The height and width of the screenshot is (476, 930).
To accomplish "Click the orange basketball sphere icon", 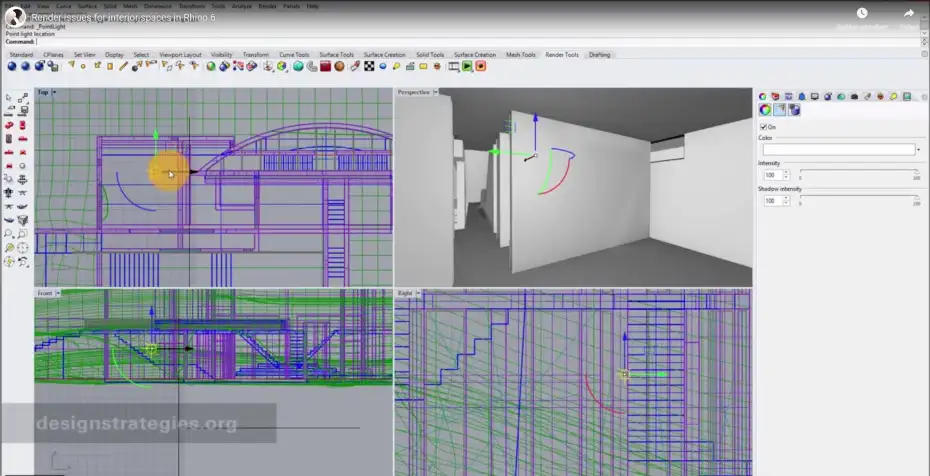I will (339, 66).
